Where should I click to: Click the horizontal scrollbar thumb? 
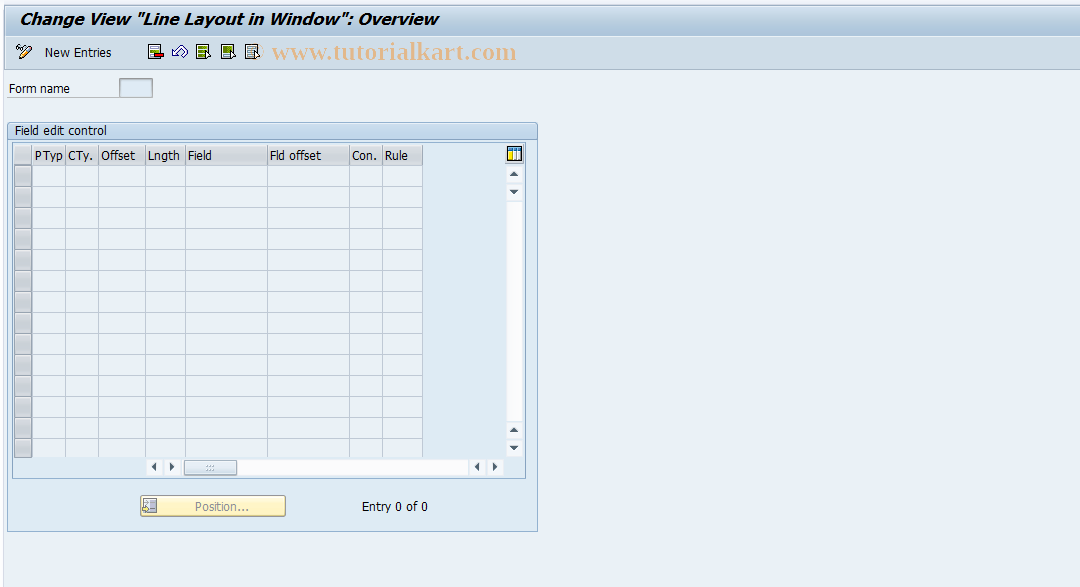(x=210, y=467)
